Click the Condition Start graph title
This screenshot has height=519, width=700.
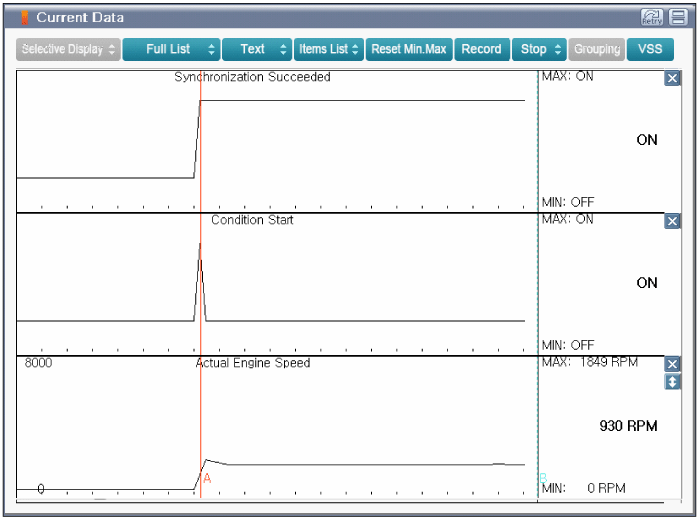click(x=252, y=220)
